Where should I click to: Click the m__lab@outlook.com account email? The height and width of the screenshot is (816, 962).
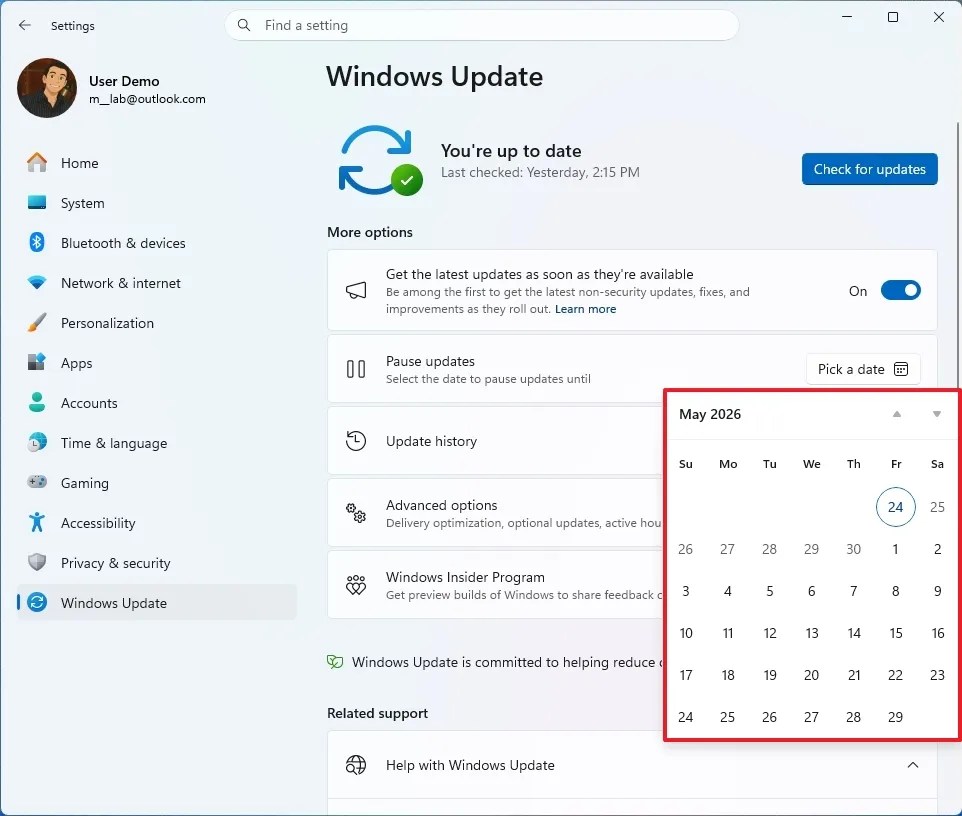(147, 99)
